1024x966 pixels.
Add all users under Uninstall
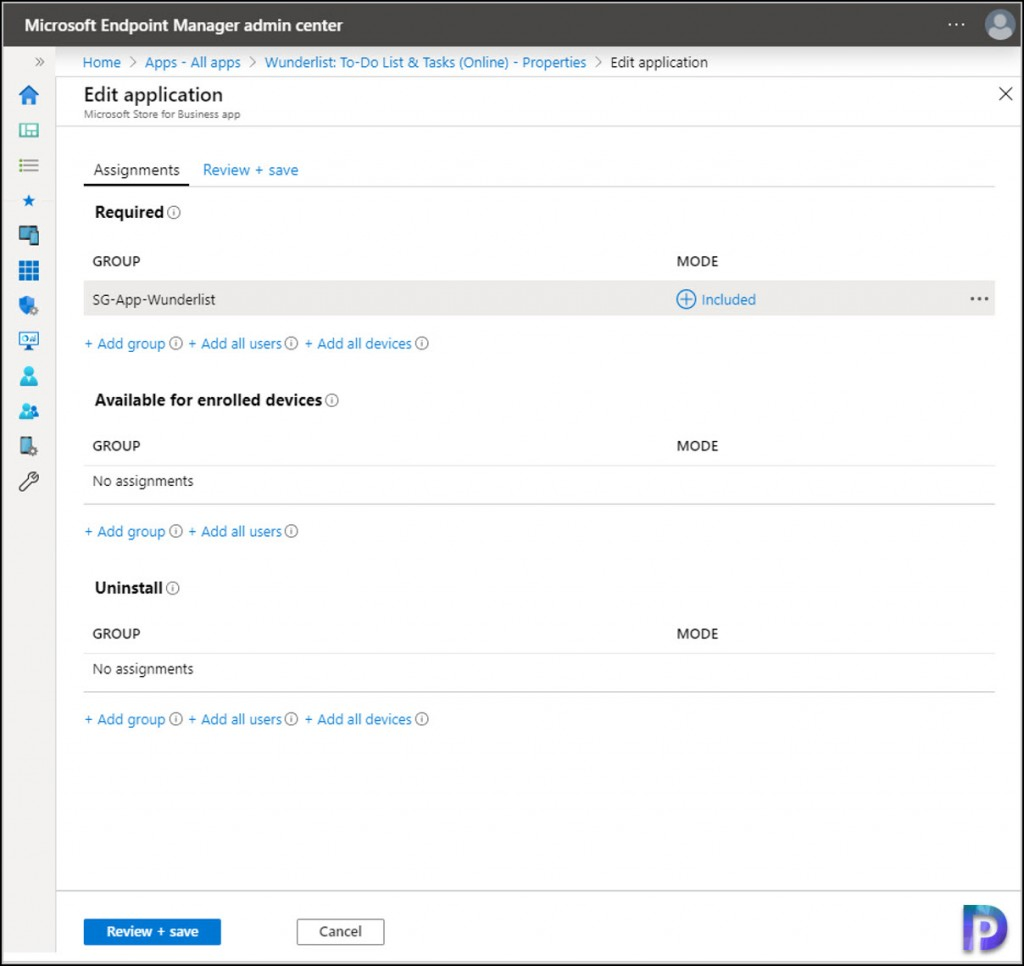235,719
